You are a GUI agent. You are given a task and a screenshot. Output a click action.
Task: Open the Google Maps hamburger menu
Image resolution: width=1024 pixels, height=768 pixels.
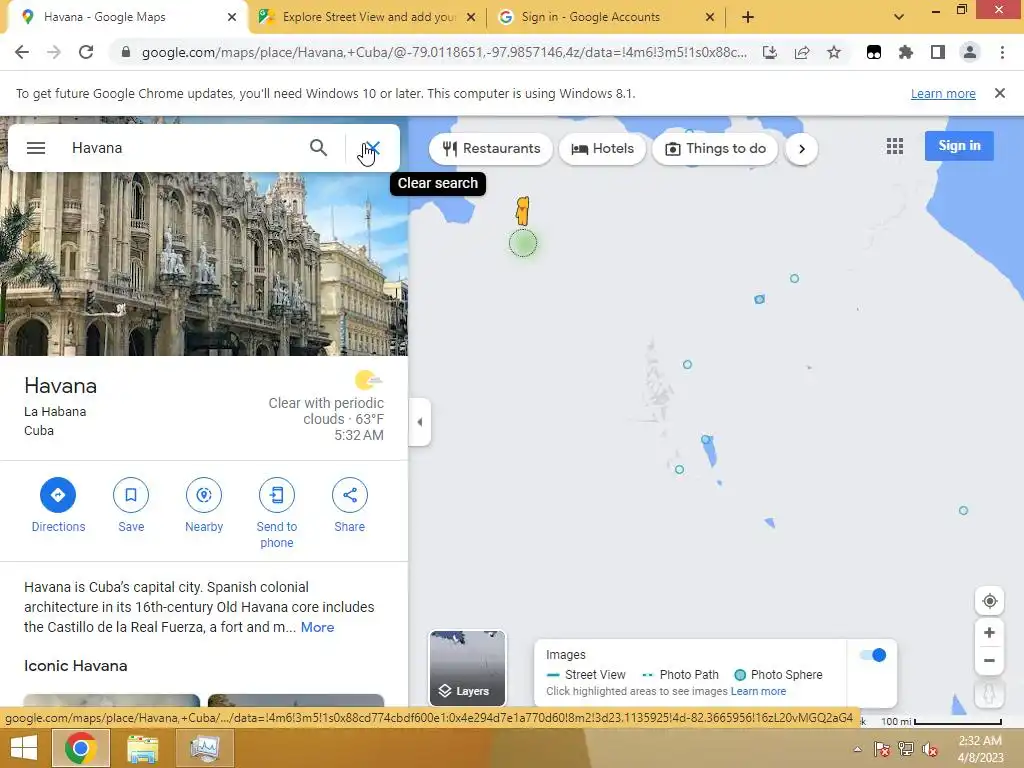pos(36,148)
